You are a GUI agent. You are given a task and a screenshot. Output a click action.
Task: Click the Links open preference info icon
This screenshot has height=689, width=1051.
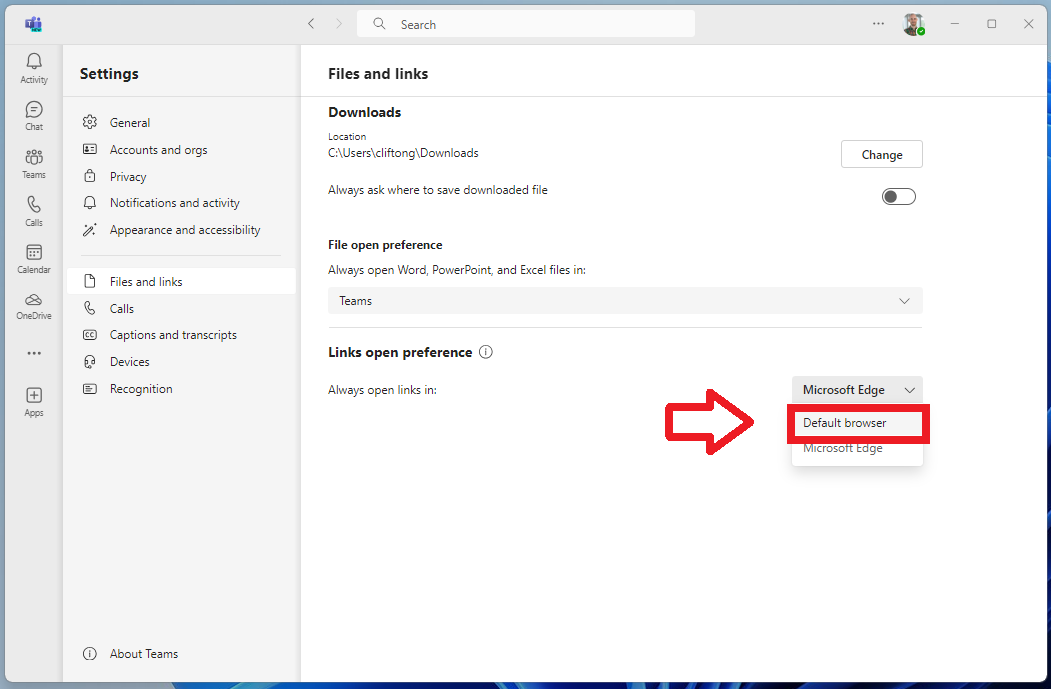[486, 352]
